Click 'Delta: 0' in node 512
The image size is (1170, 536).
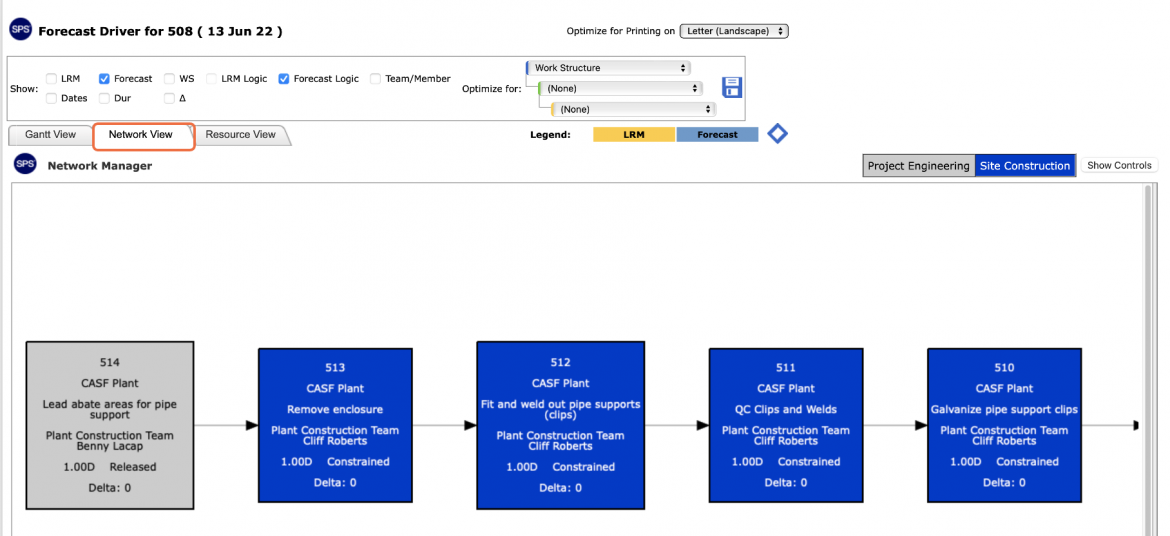[x=560, y=488]
